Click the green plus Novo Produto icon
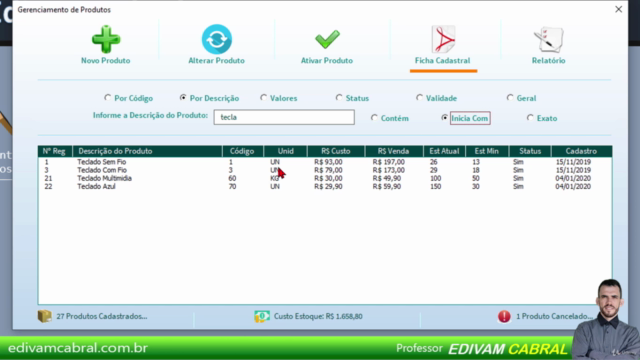The width and height of the screenshot is (640, 360). pos(106,39)
